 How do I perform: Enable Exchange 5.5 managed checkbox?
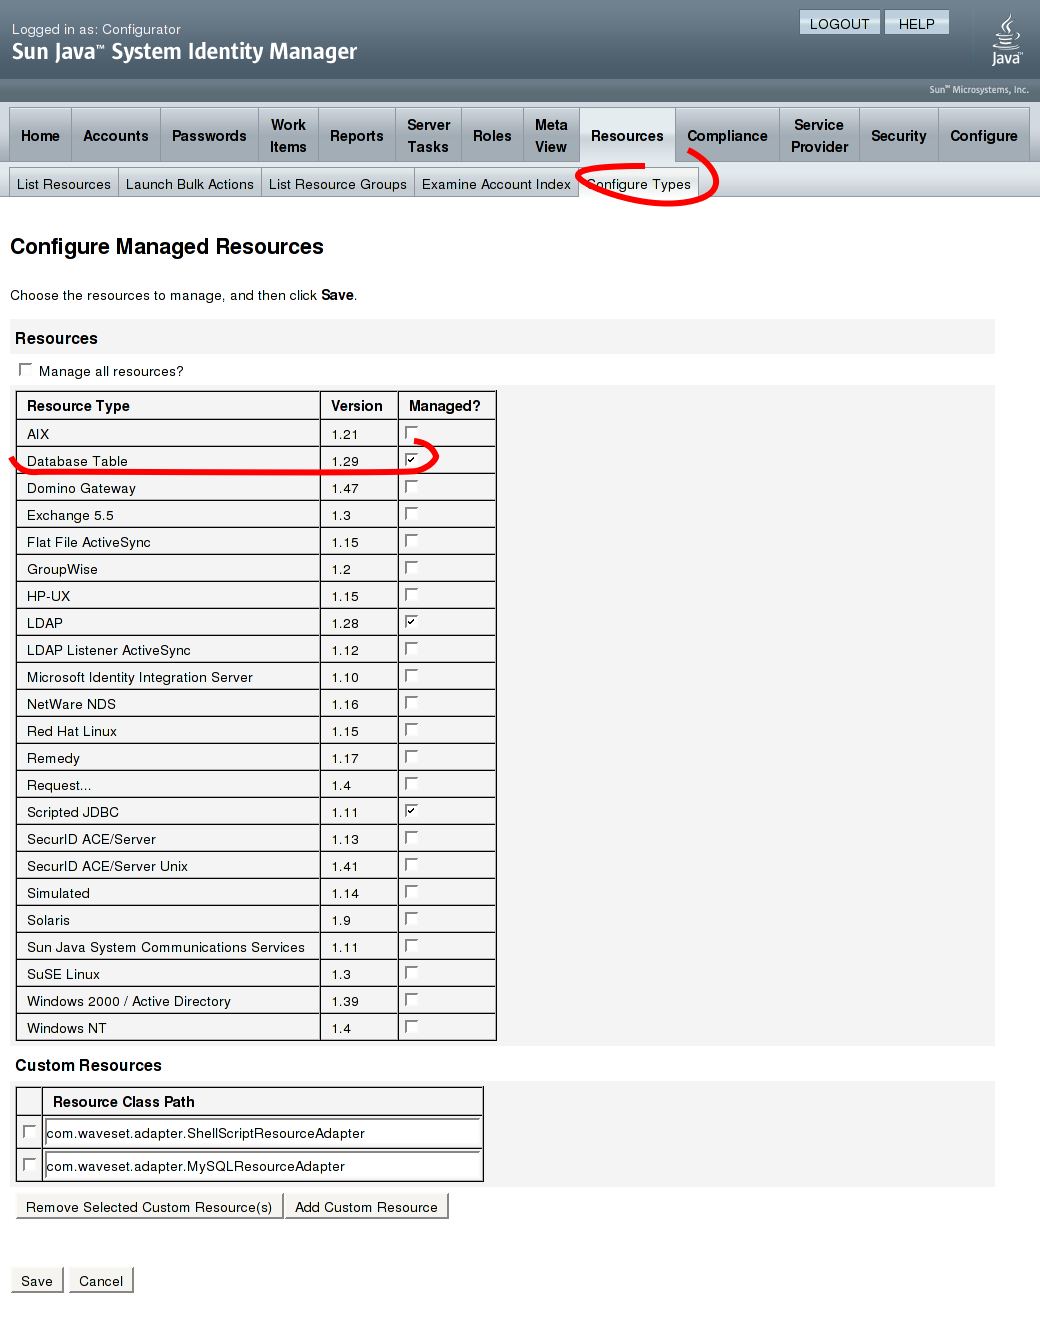(411, 513)
